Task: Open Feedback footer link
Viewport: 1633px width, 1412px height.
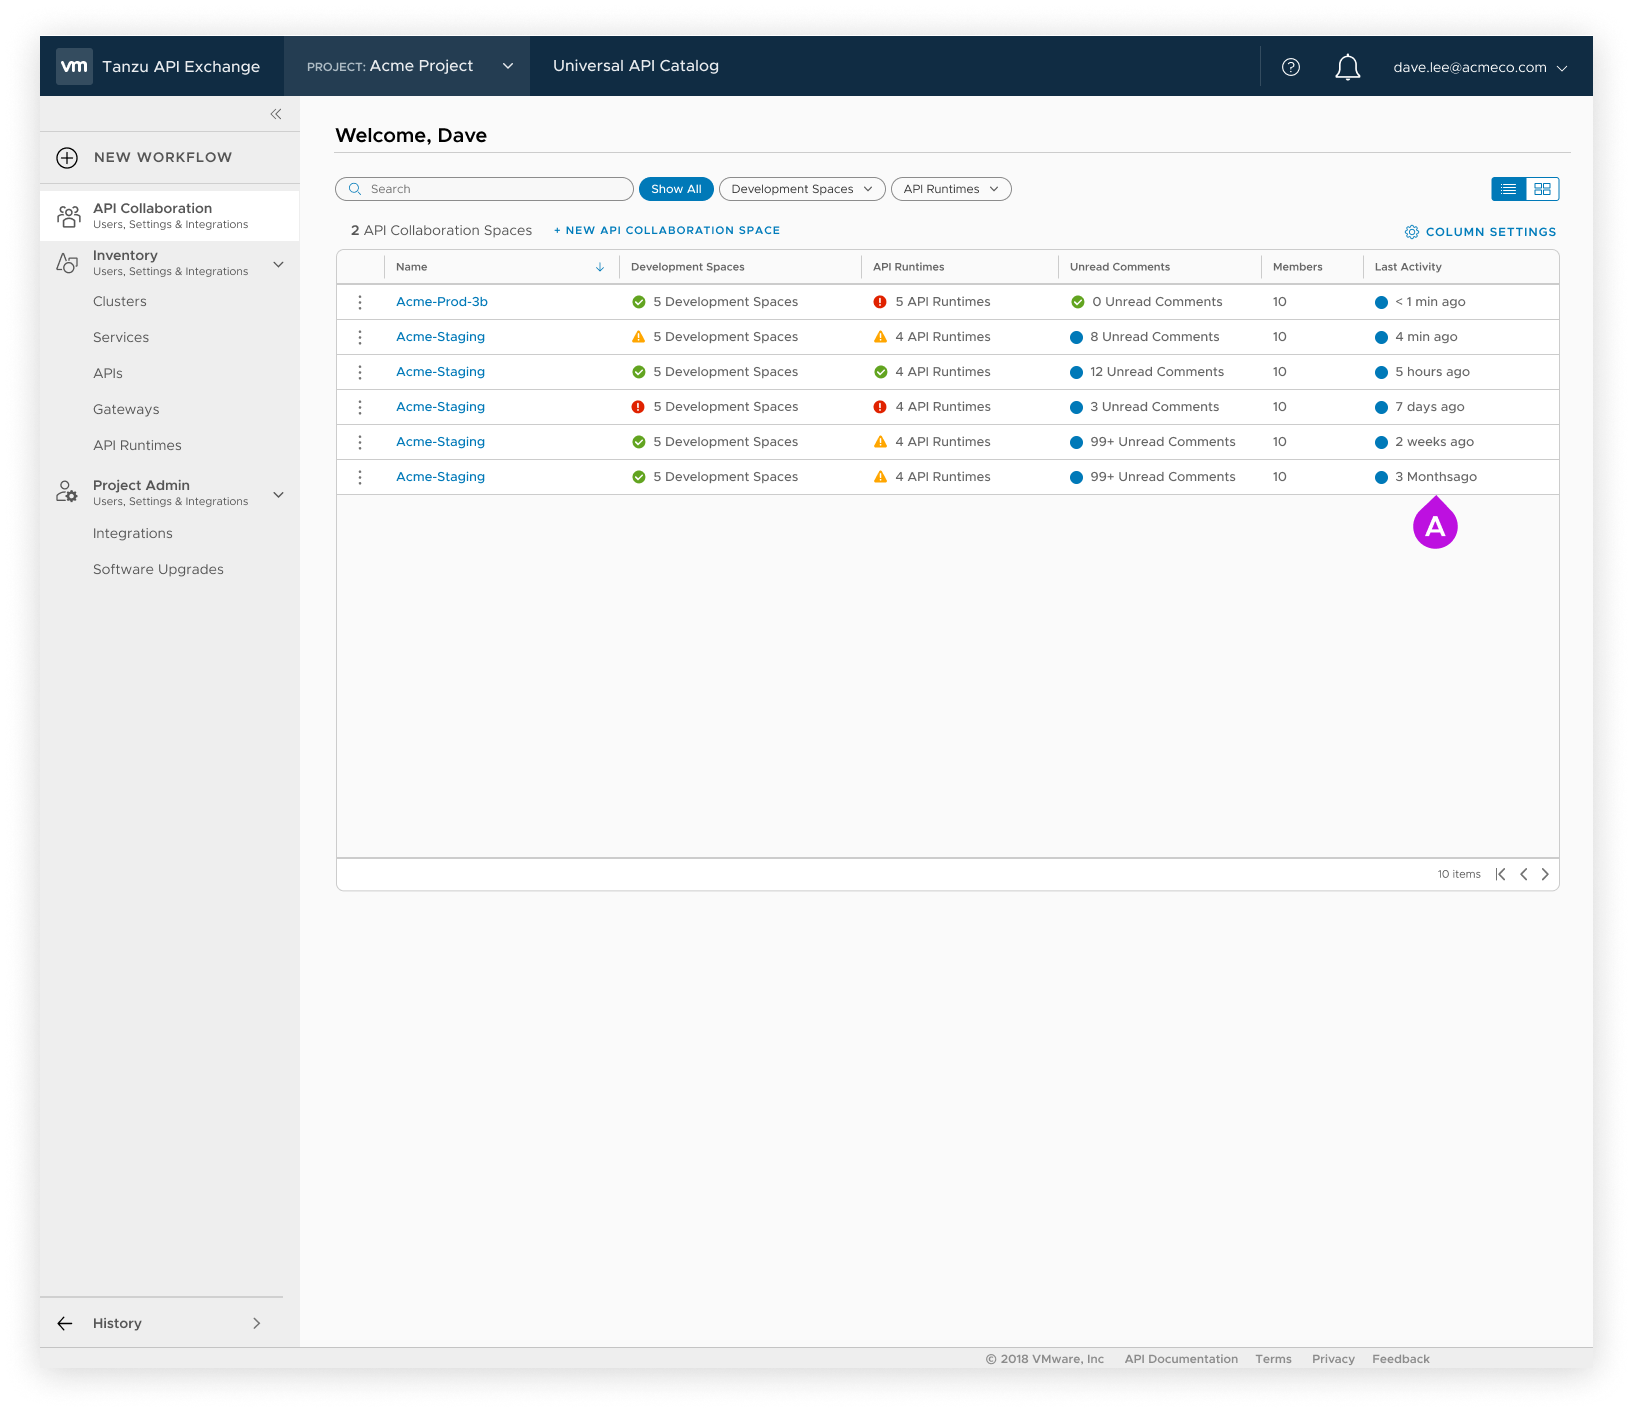Action: (1401, 1359)
